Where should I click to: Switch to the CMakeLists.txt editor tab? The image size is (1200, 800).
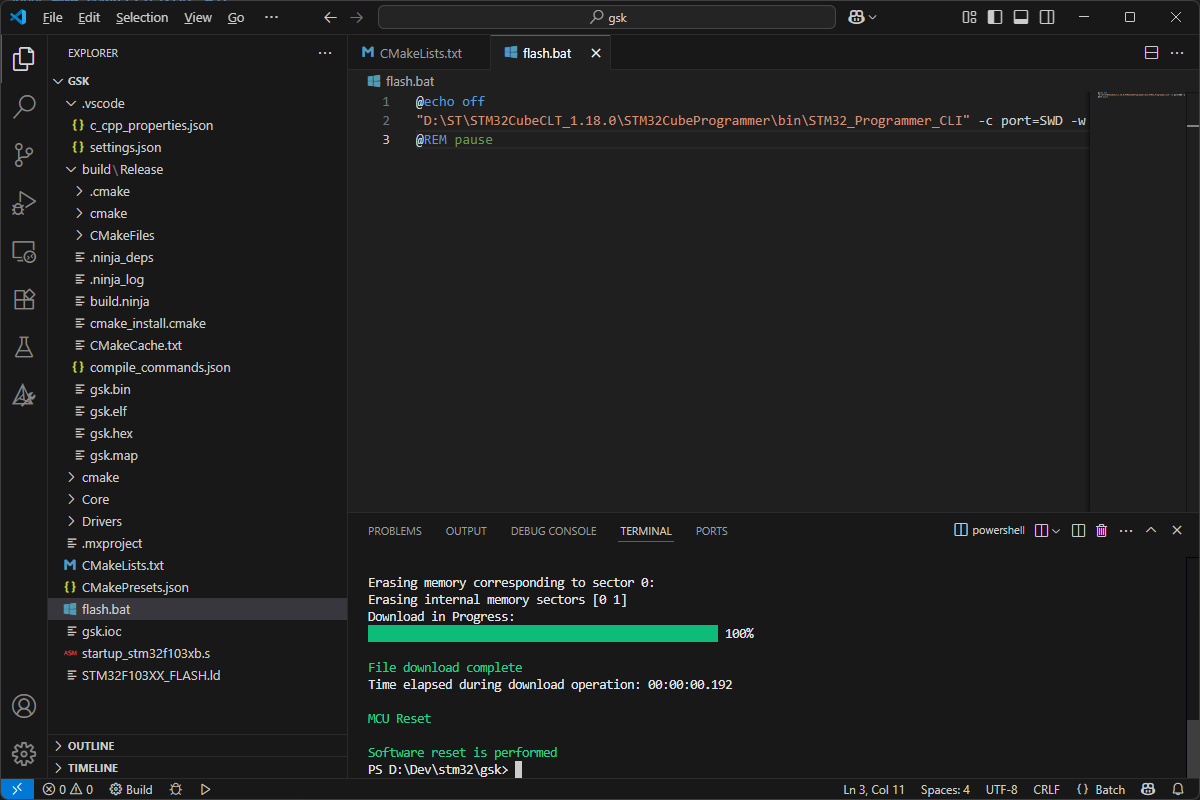point(420,53)
